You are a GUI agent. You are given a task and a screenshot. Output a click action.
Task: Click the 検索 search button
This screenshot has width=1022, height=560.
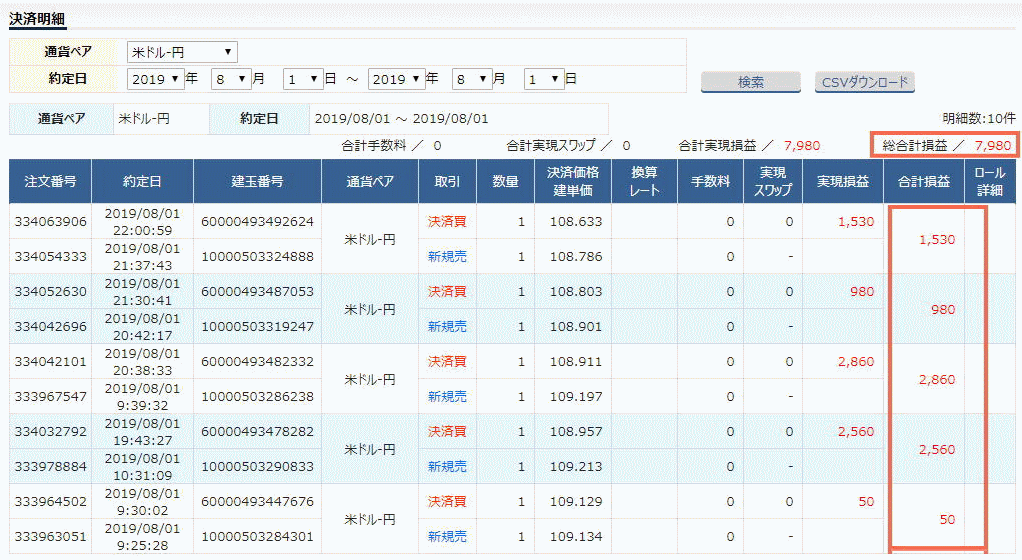tap(750, 82)
